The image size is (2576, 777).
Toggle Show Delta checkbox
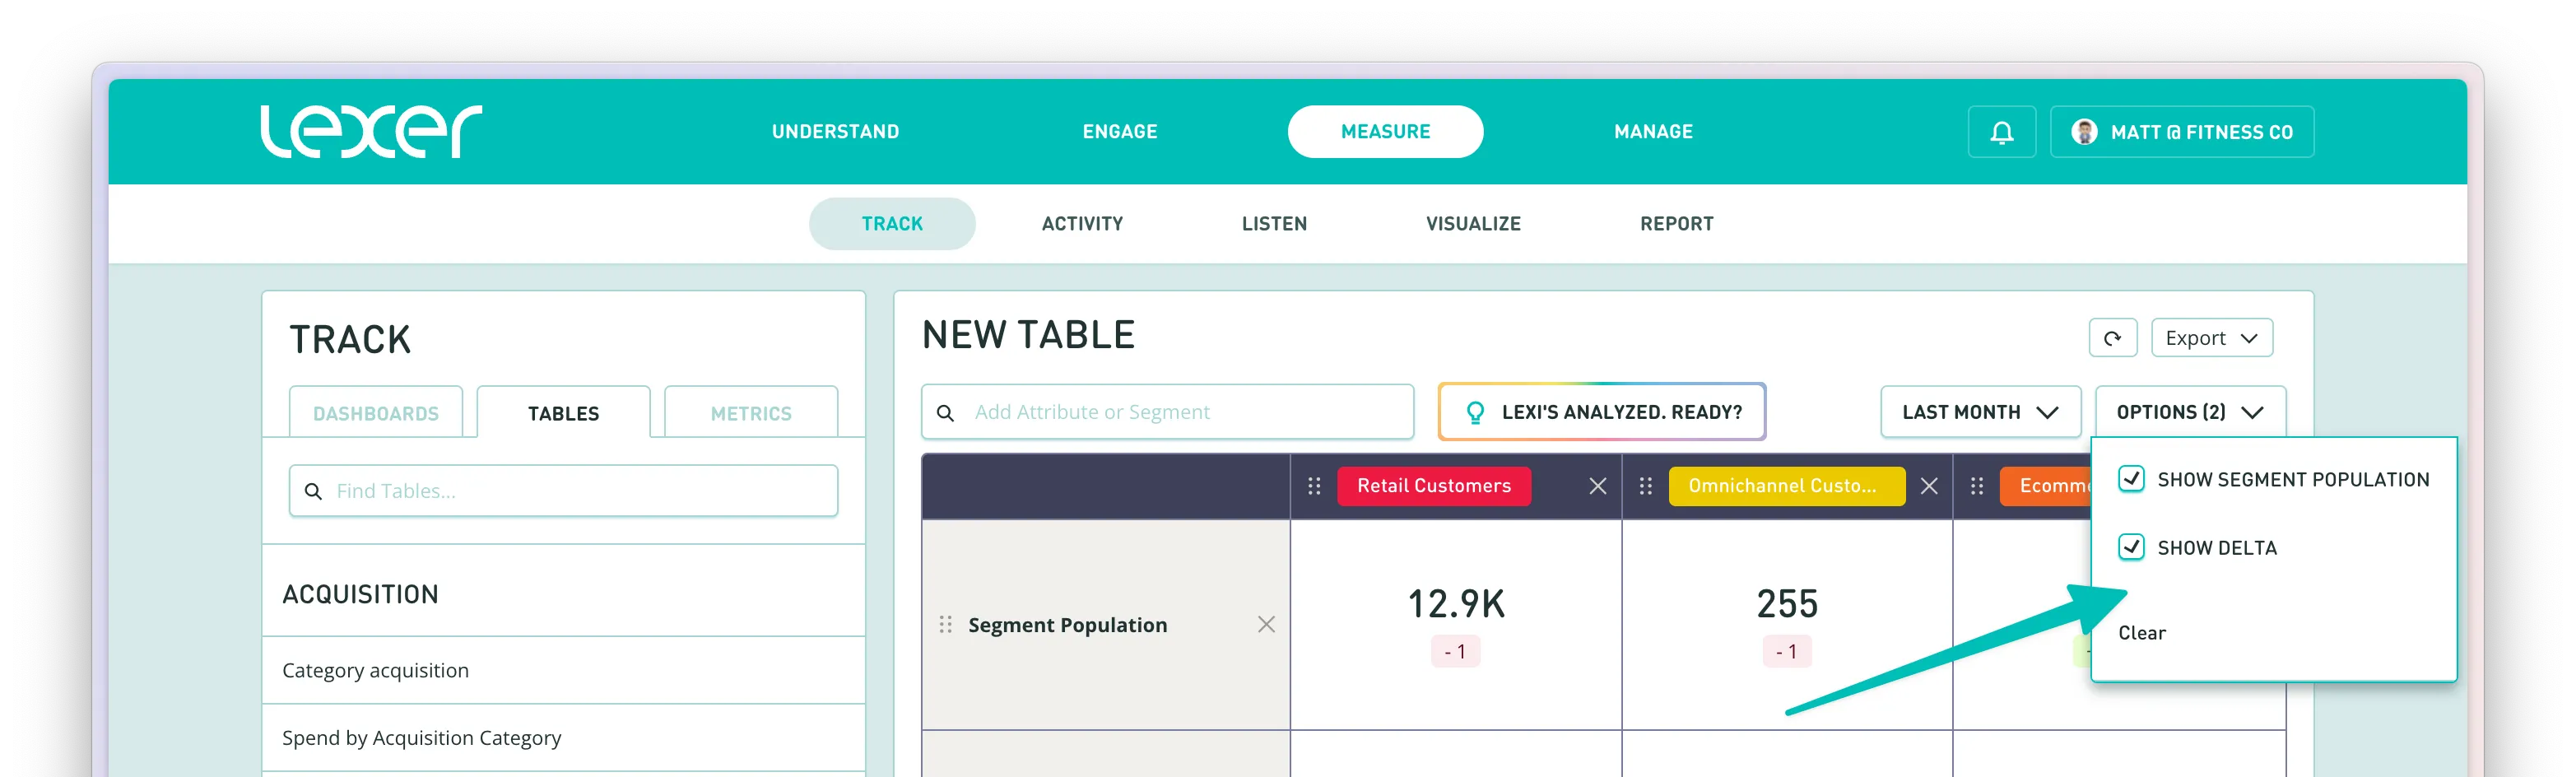pos(2131,547)
